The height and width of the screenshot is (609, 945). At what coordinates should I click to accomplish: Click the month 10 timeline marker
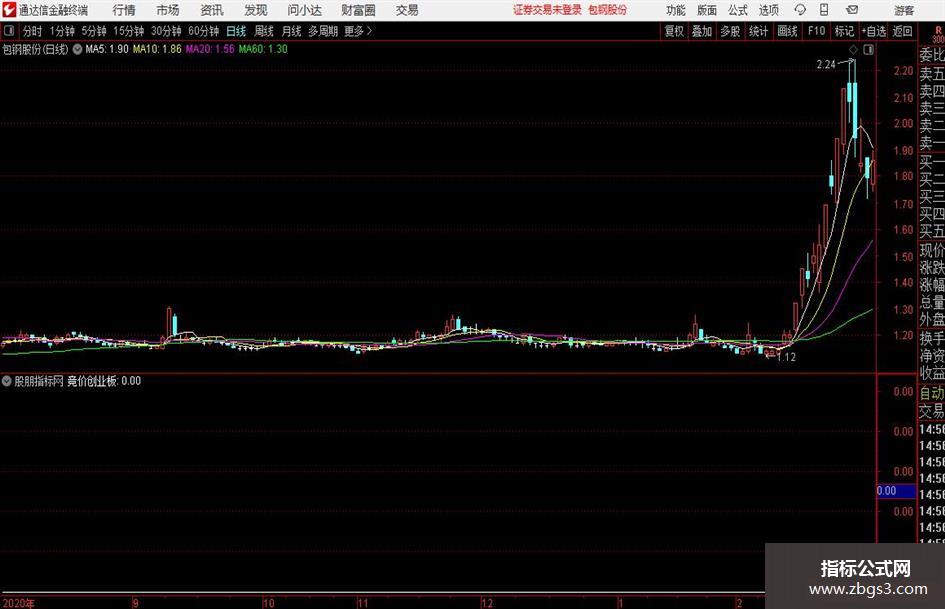[268, 602]
